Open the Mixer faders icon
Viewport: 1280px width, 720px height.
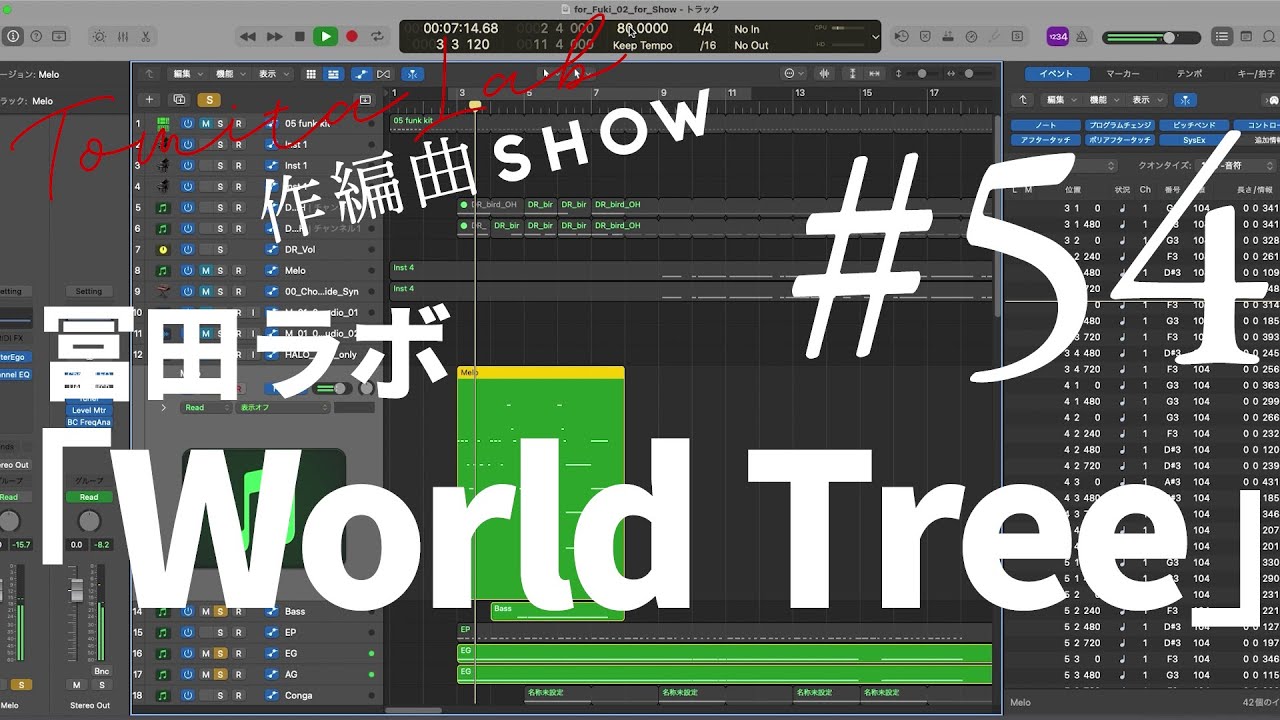[x=123, y=36]
